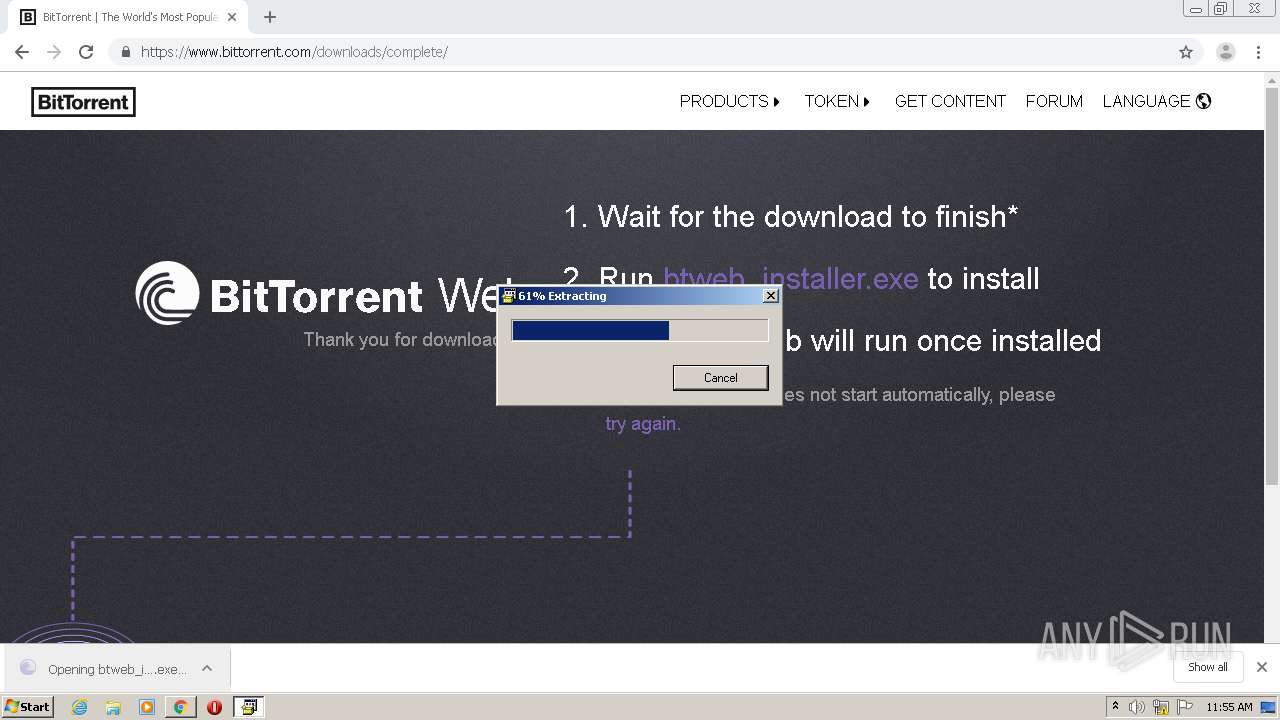Open the Chrome three-dot menu
This screenshot has width=1280, height=720.
(1259, 52)
